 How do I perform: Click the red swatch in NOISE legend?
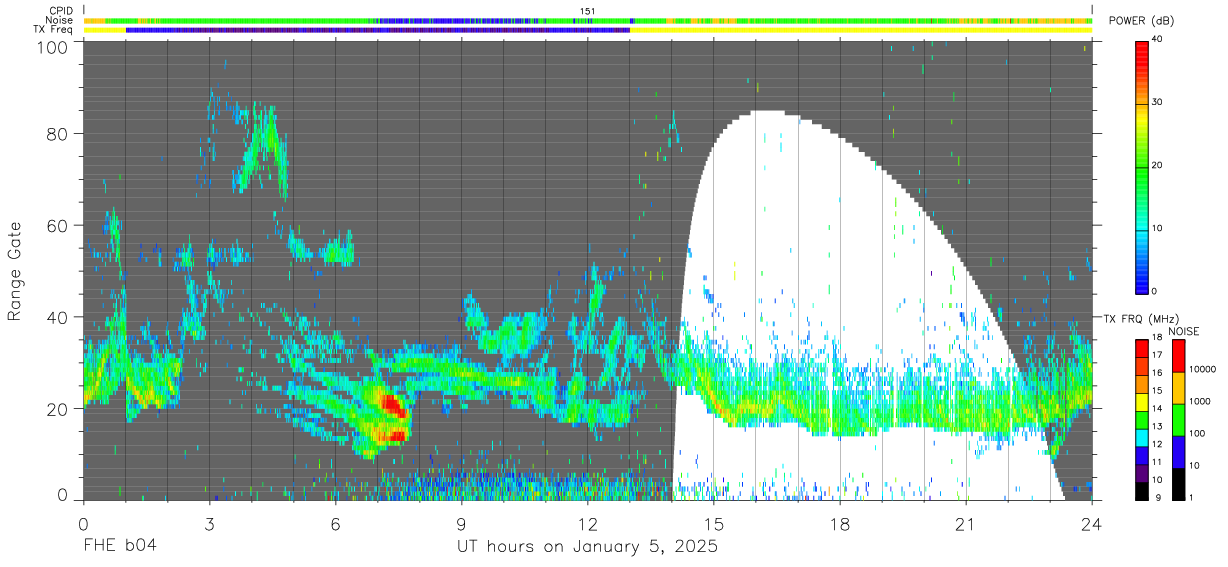(1179, 356)
